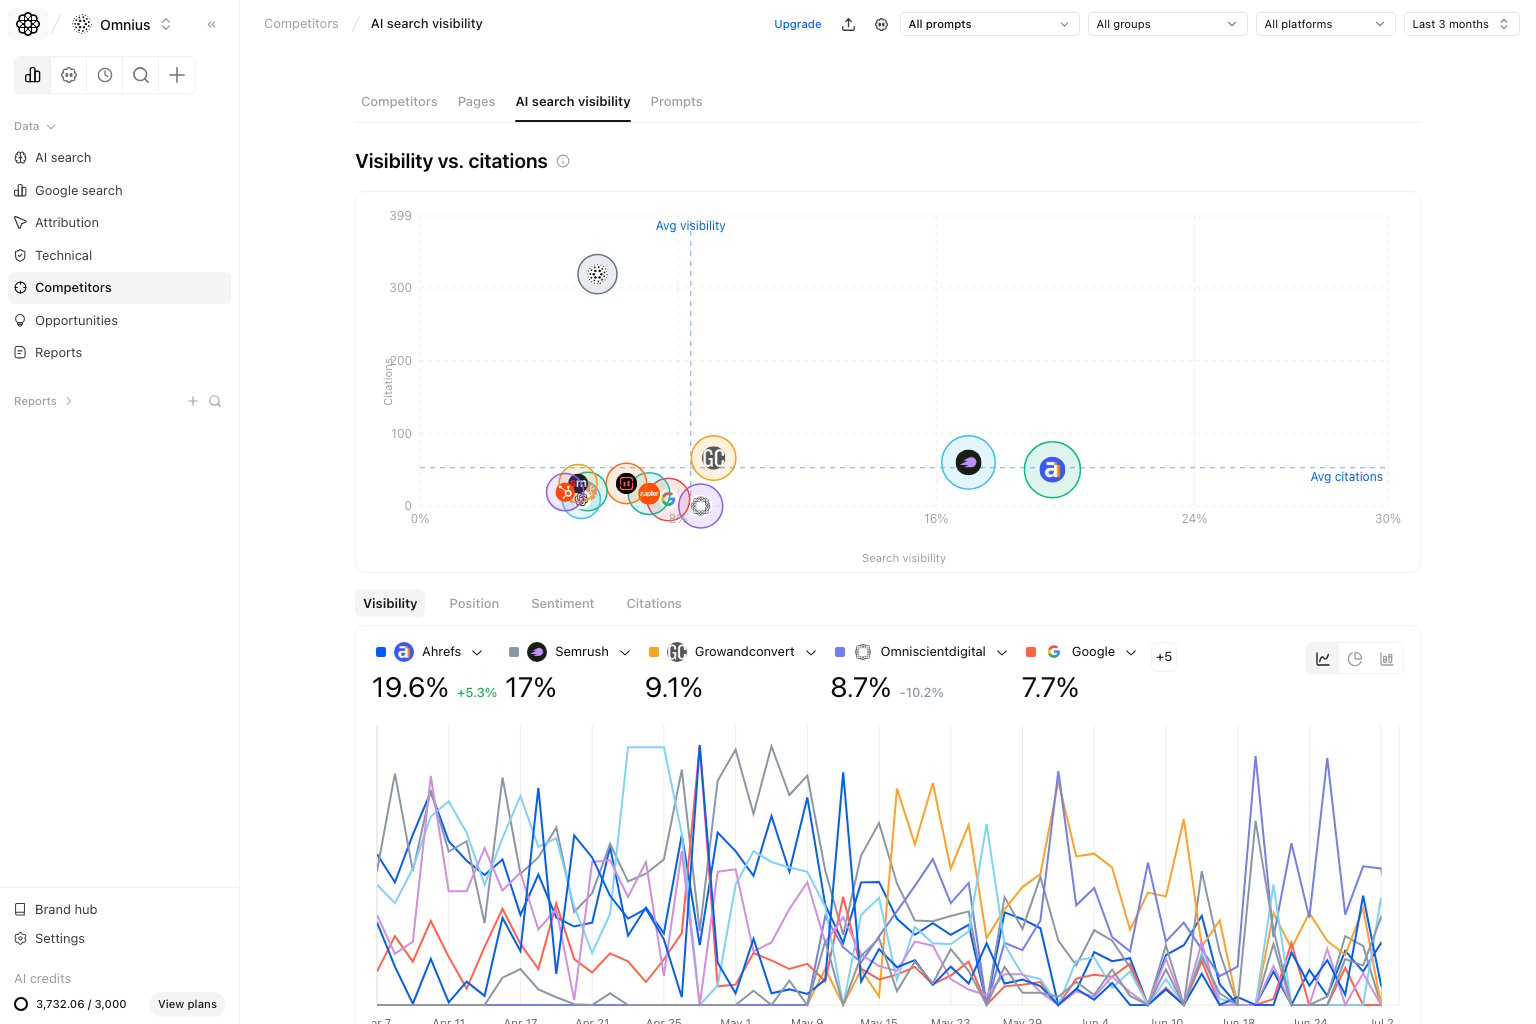The height and width of the screenshot is (1024, 1536).
Task: Select the Visibility chart tab
Action: (x=390, y=603)
